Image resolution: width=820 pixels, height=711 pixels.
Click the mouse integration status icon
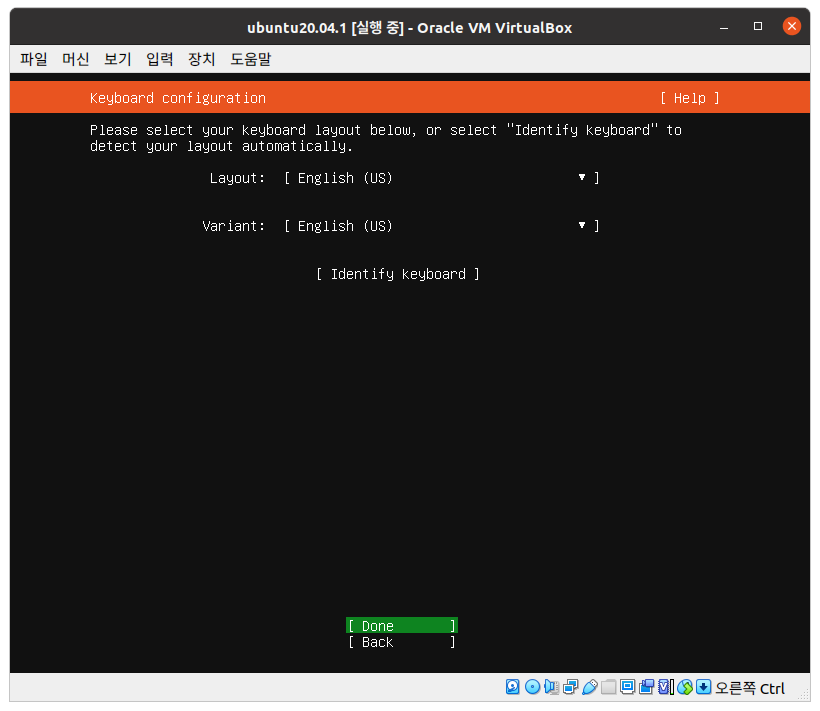pyautogui.click(x=685, y=686)
